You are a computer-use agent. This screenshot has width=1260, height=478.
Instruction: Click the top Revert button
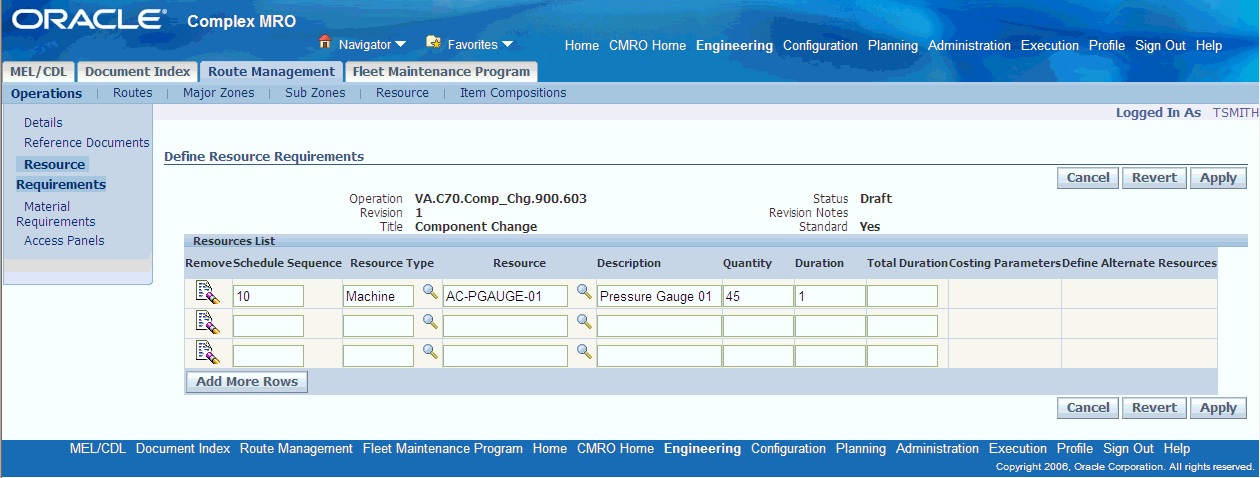tap(1154, 178)
